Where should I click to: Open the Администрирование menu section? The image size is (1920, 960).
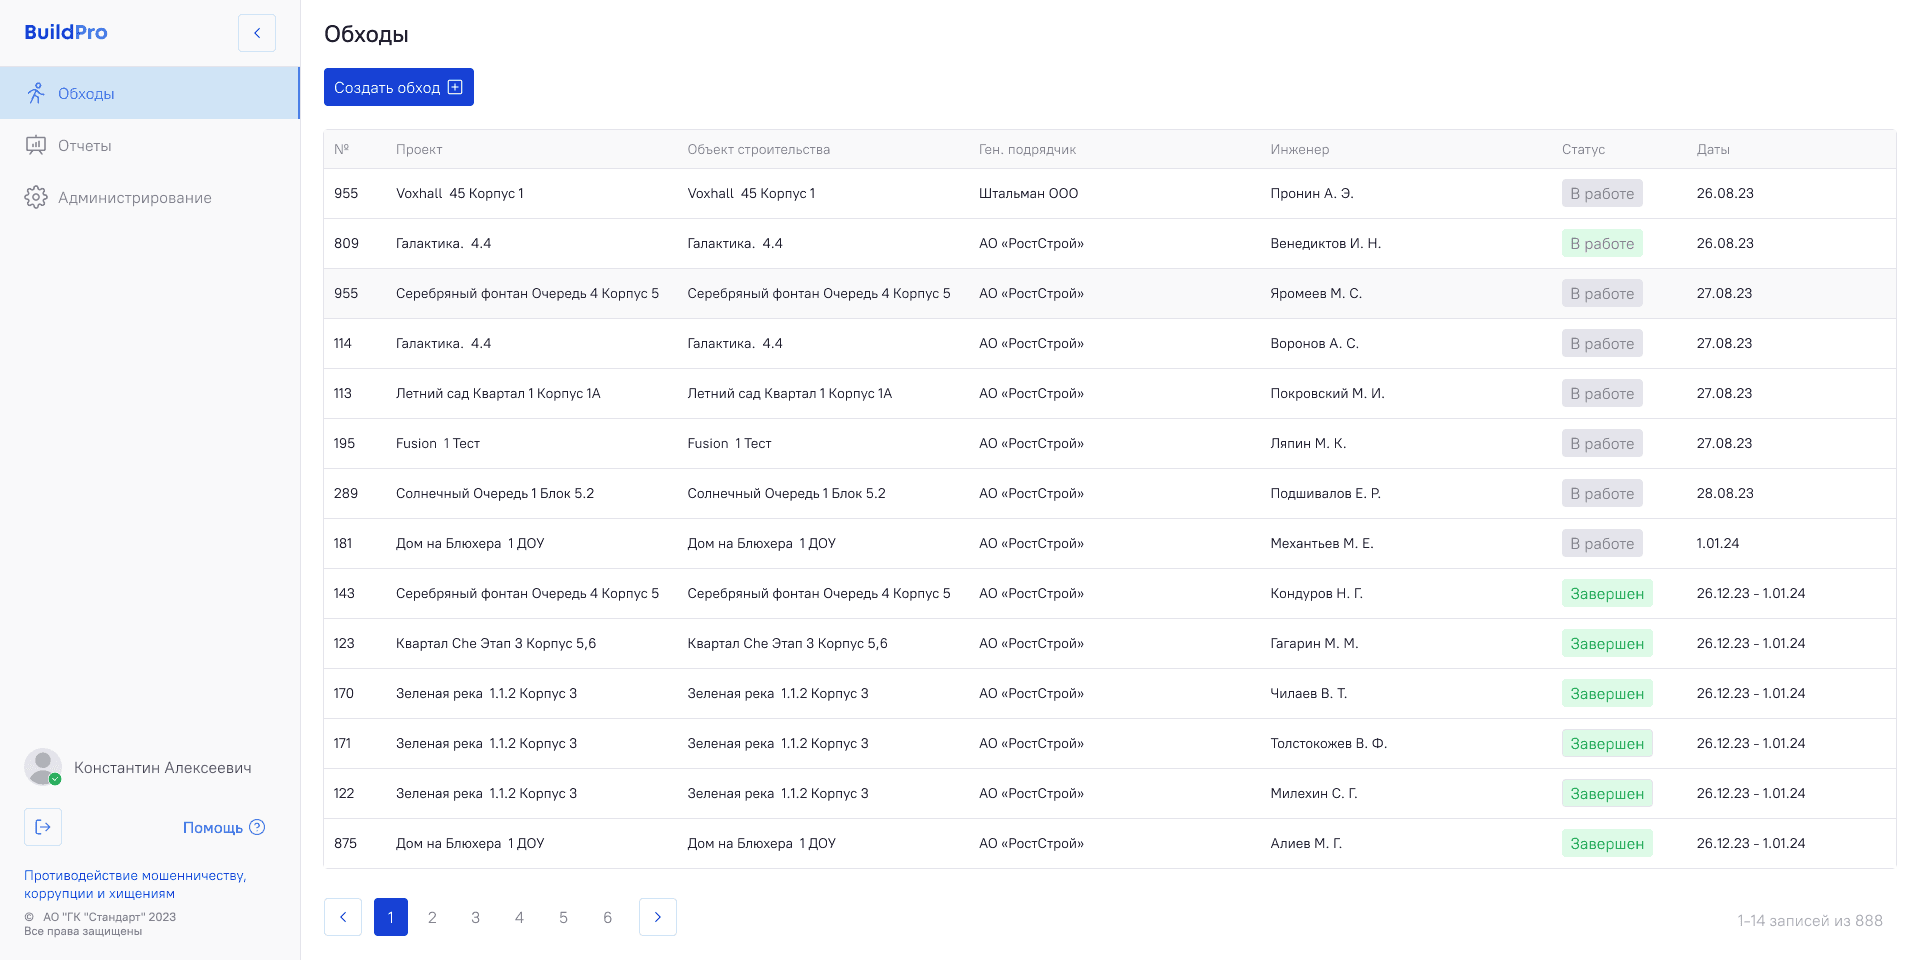pos(134,198)
